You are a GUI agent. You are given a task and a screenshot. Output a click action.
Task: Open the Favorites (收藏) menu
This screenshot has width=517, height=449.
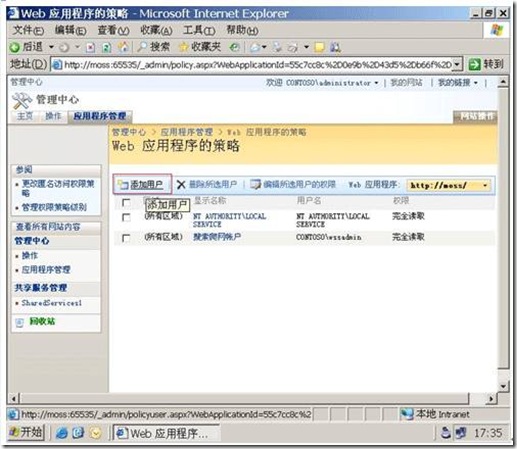[x=156, y=31]
